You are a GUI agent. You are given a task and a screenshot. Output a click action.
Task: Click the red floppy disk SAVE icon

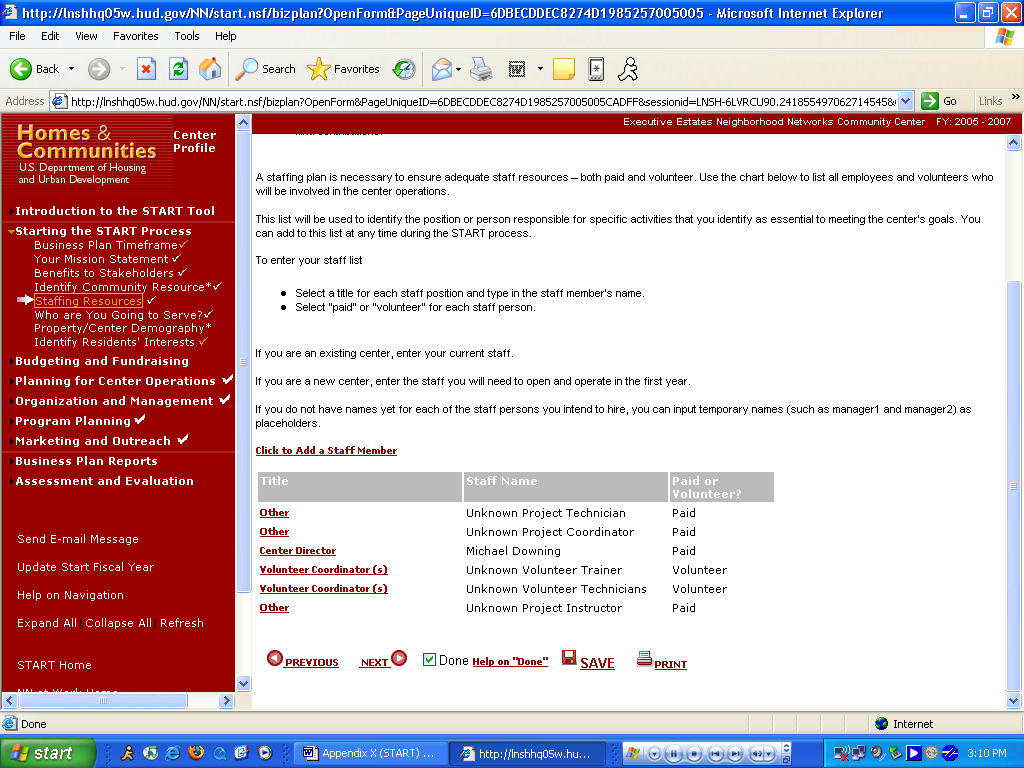click(569, 658)
